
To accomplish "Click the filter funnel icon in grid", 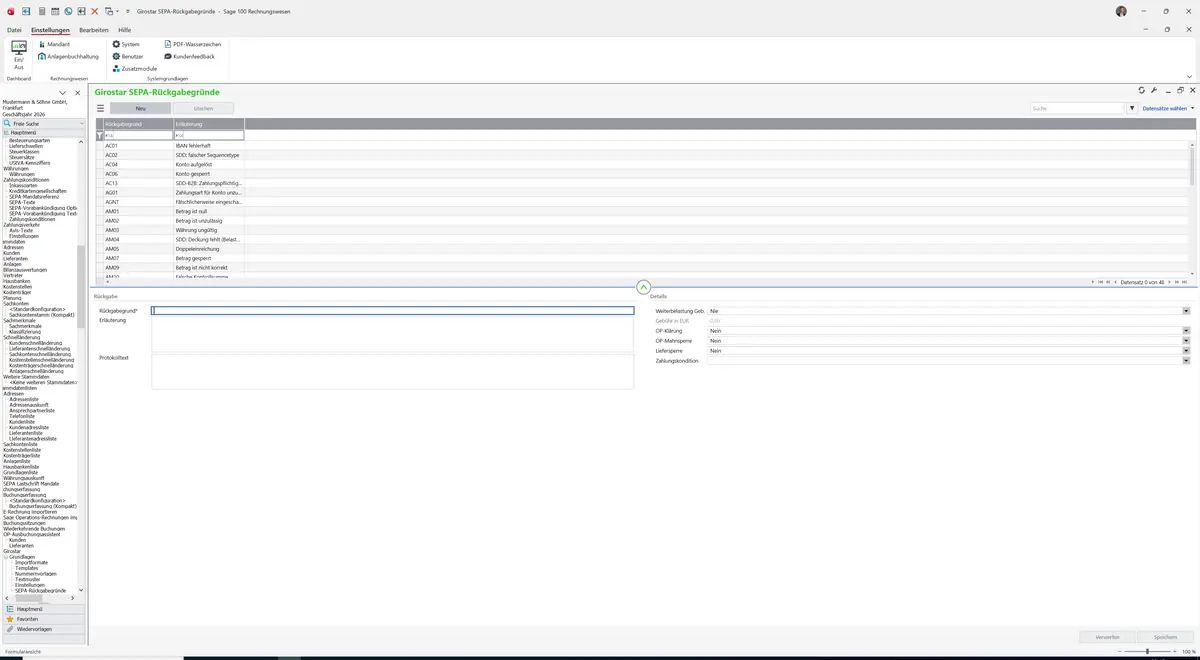I will point(99,134).
